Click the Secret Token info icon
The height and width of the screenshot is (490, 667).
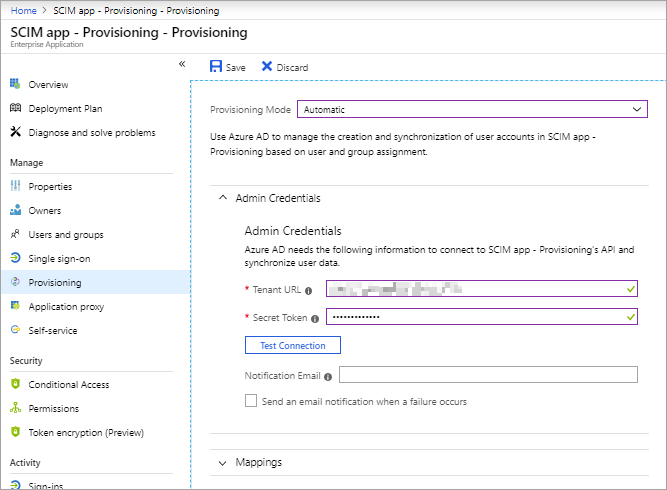(315, 319)
